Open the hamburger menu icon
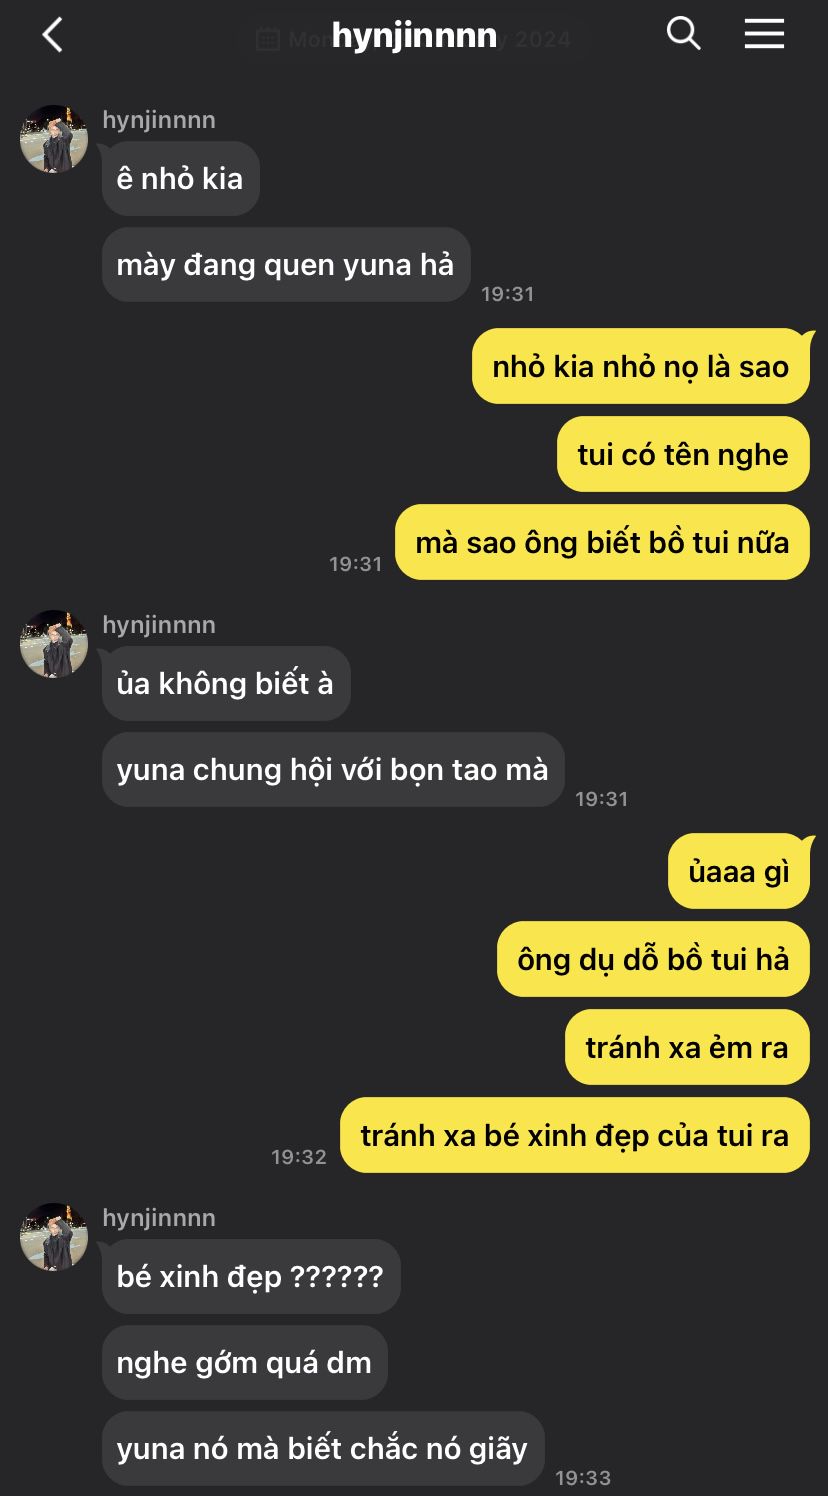828x1496 pixels. click(764, 34)
